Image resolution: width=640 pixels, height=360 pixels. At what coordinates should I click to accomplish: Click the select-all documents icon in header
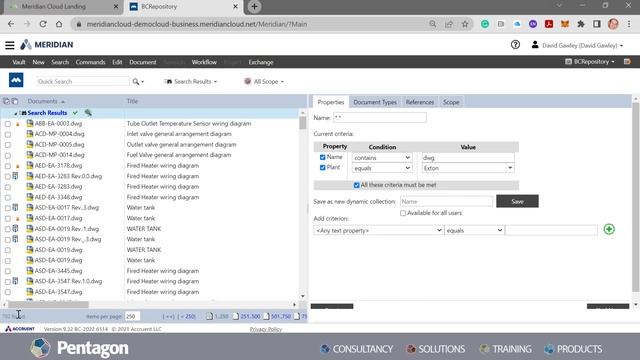point(6,101)
